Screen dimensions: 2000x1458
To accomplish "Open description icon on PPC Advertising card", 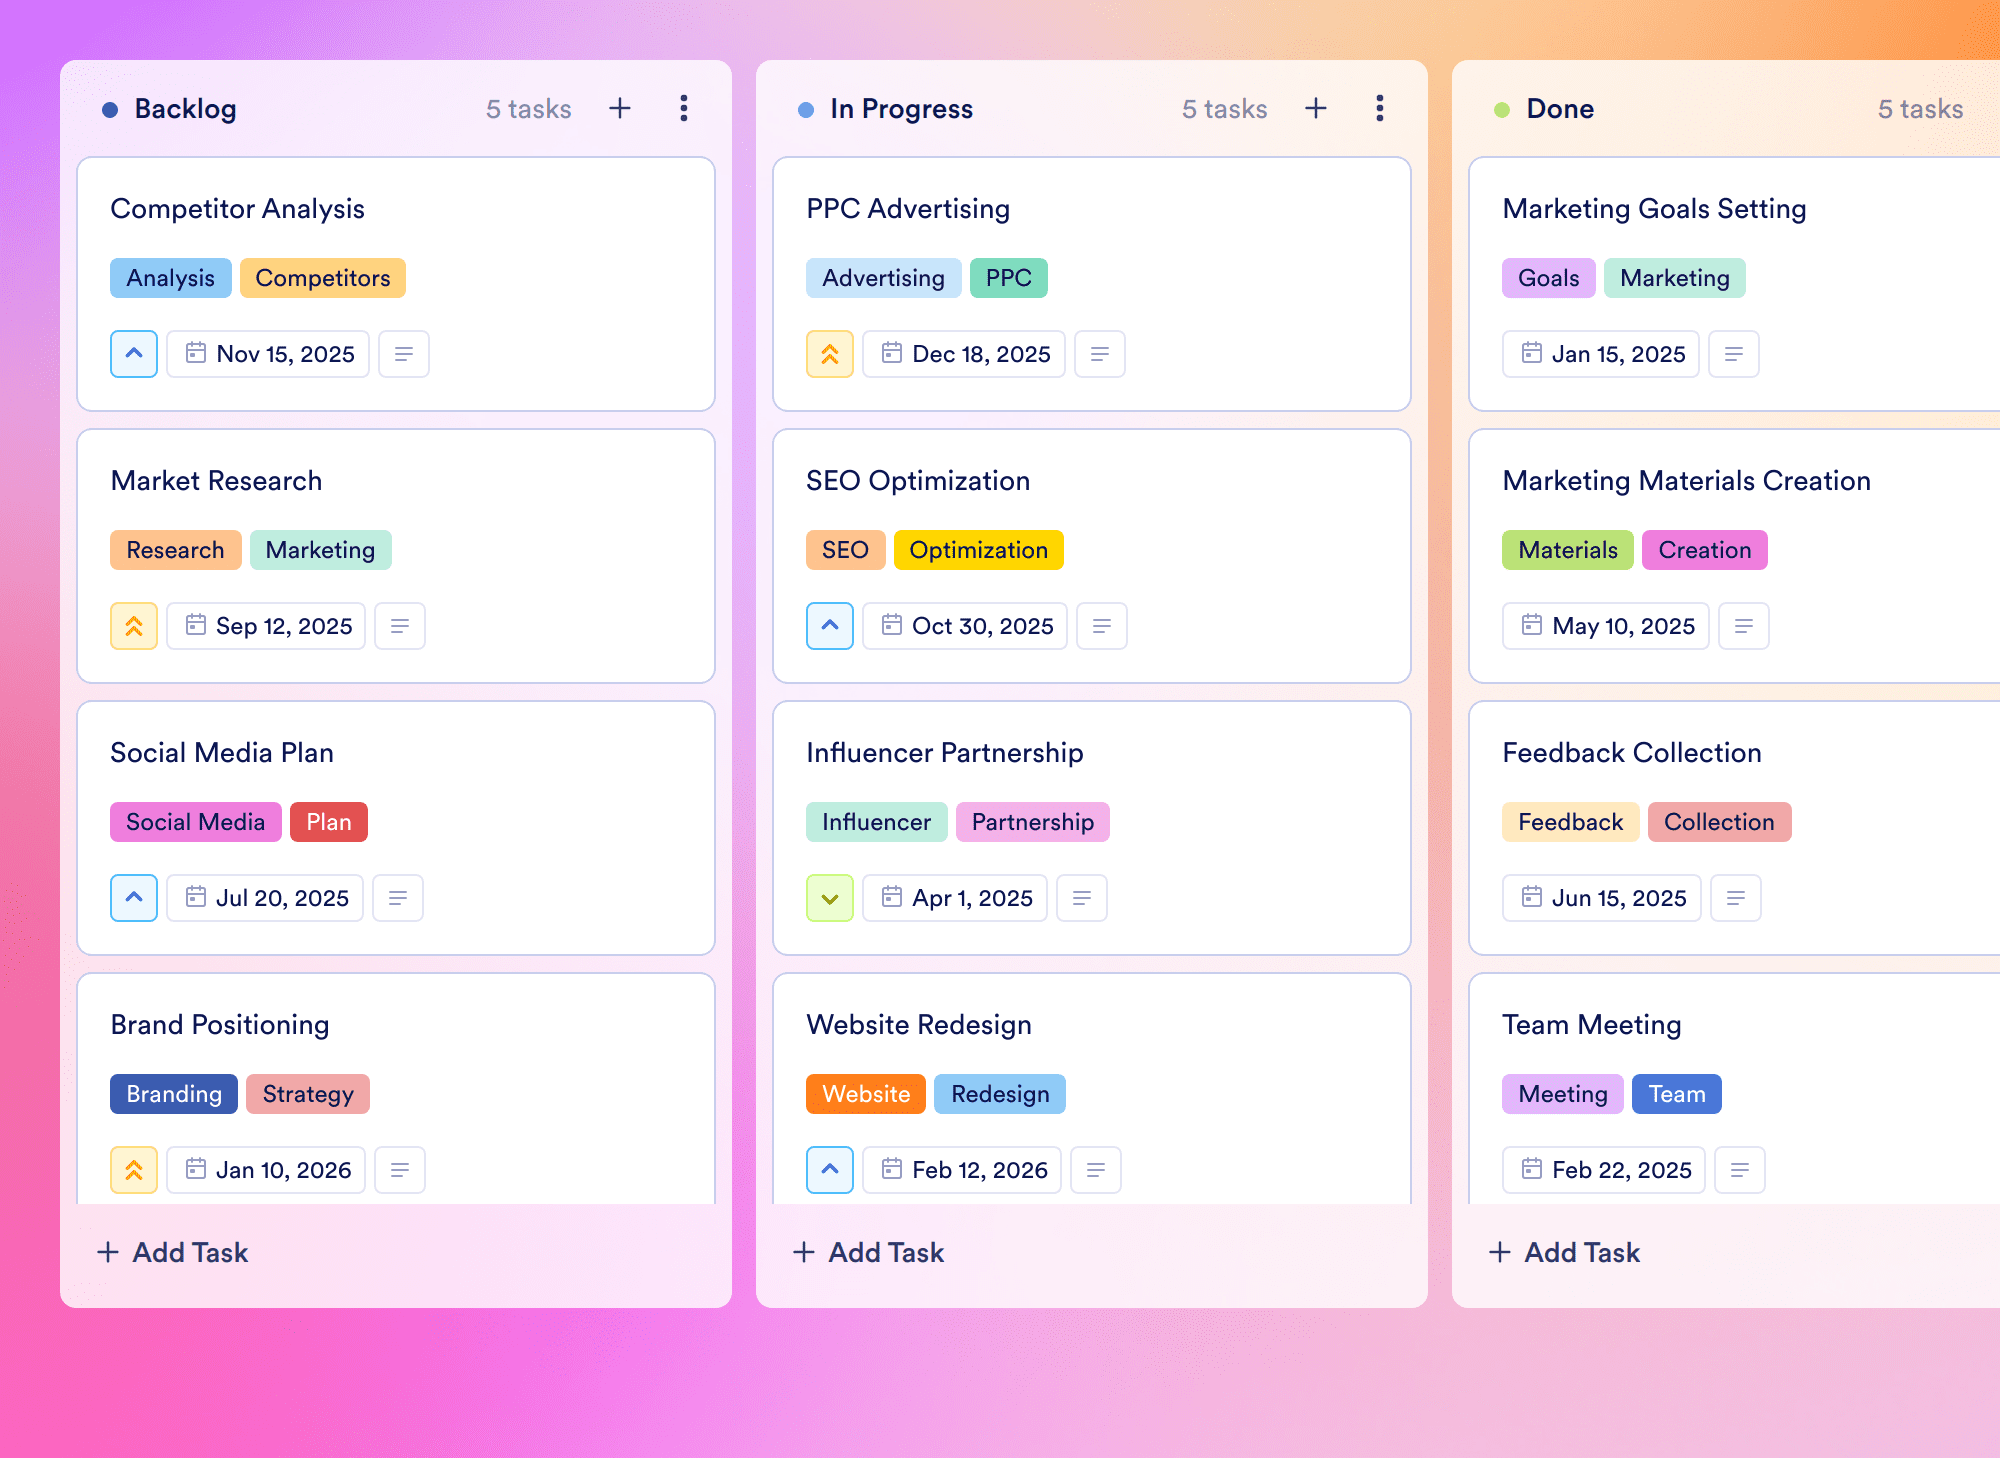I will [x=1100, y=354].
